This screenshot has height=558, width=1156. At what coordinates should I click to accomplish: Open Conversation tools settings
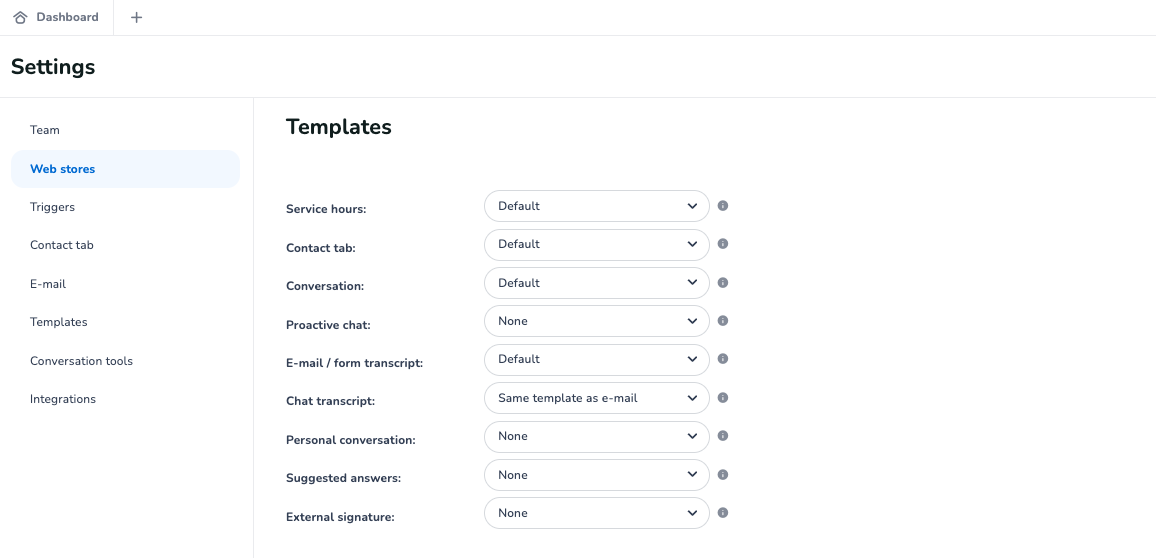click(81, 361)
